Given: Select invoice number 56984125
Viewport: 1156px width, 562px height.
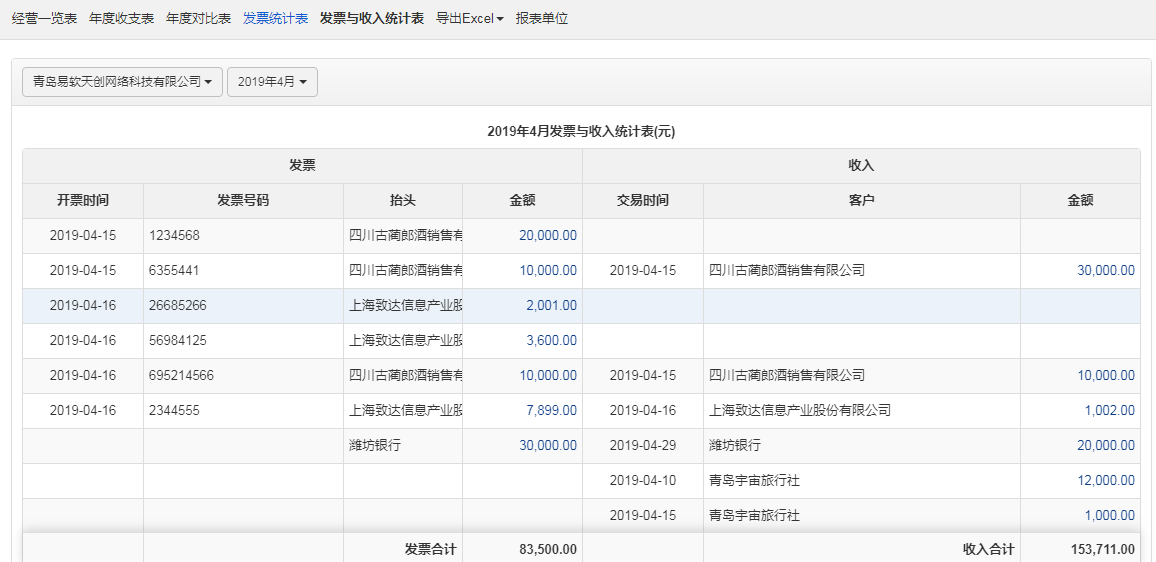Looking at the screenshot, I should pos(178,341).
